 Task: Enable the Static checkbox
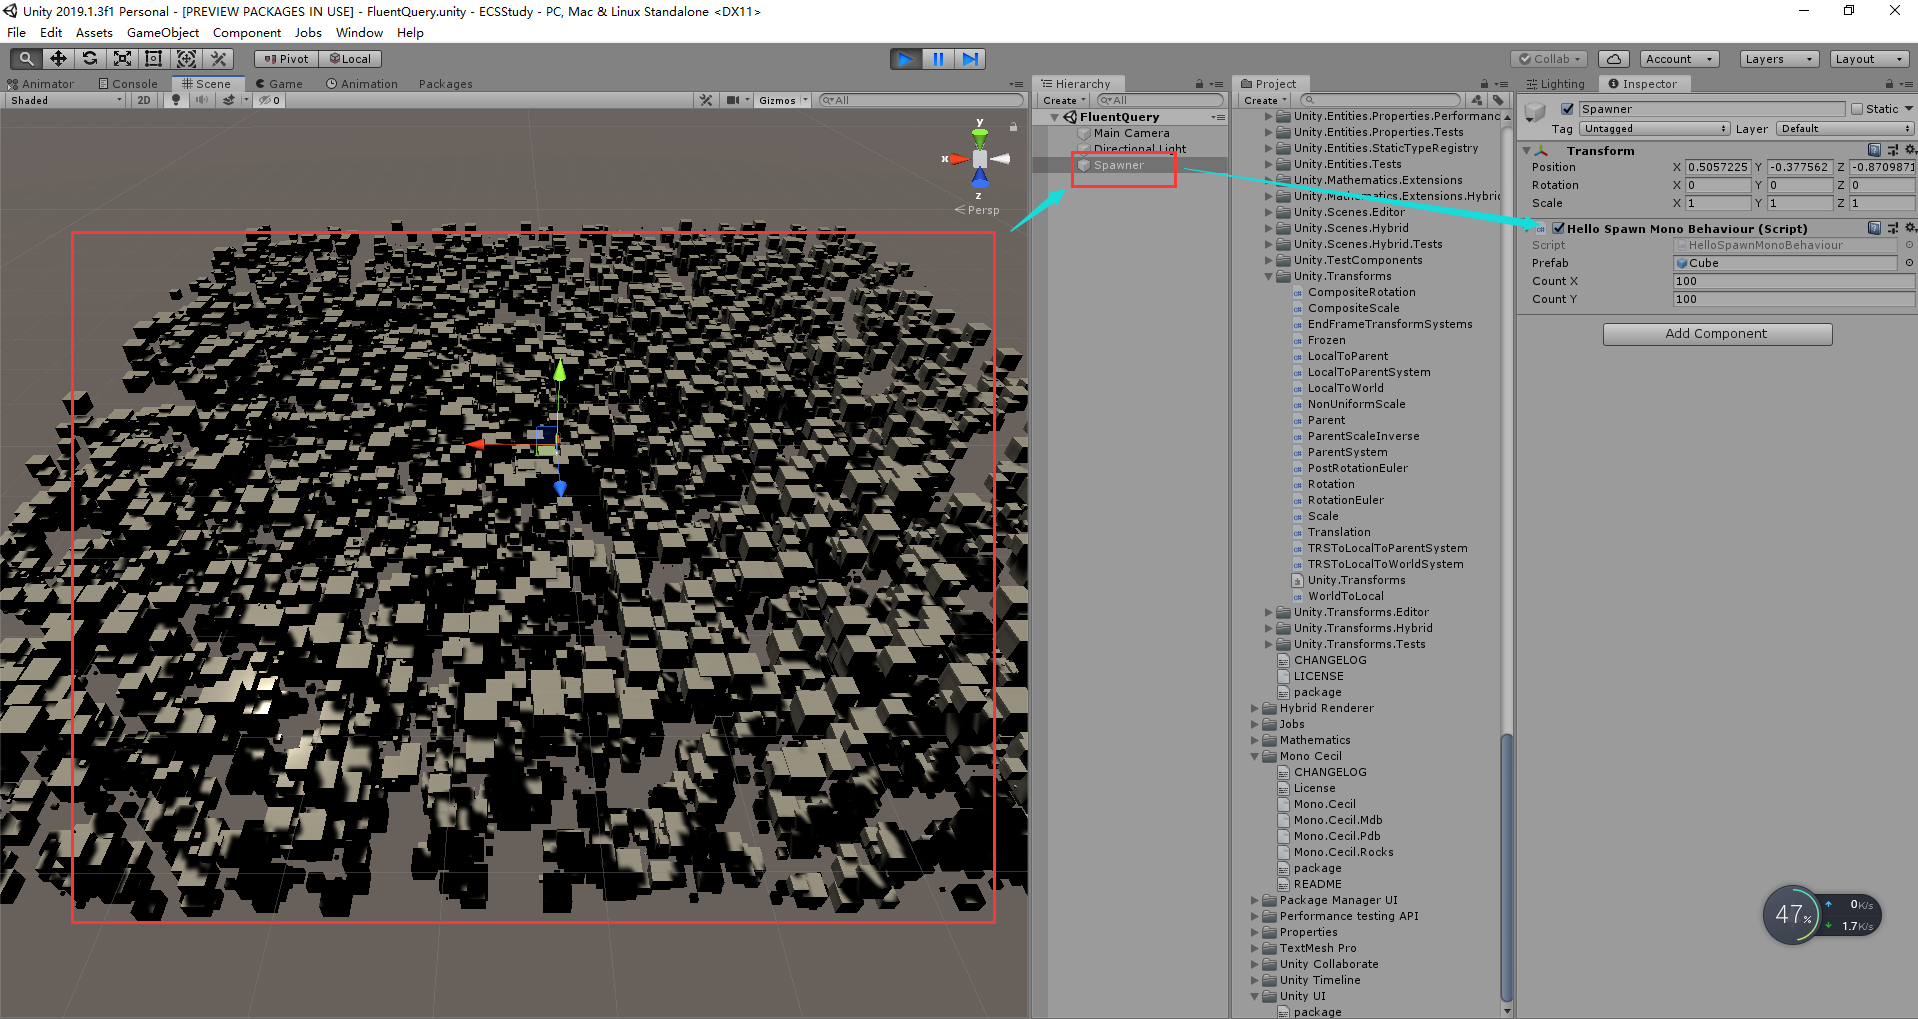tap(1857, 109)
